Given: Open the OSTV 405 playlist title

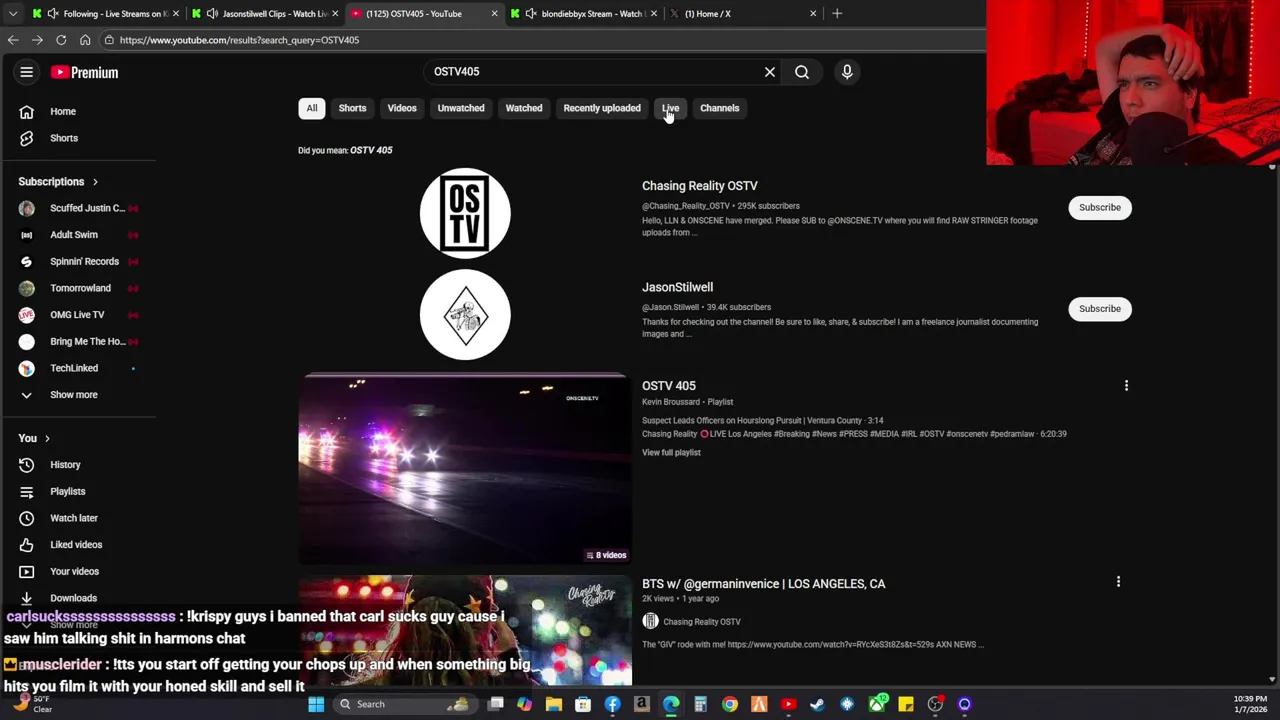Looking at the screenshot, I should pos(669,386).
